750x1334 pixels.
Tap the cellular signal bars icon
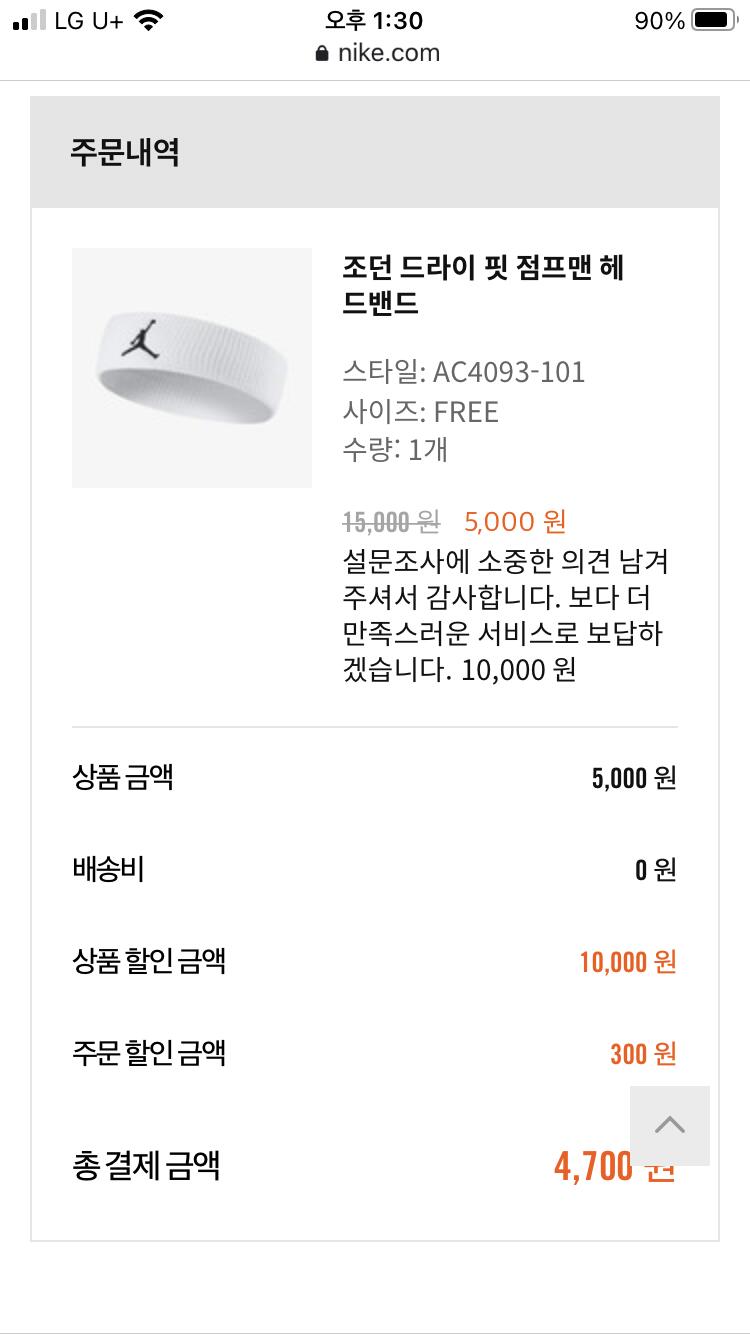point(29,20)
